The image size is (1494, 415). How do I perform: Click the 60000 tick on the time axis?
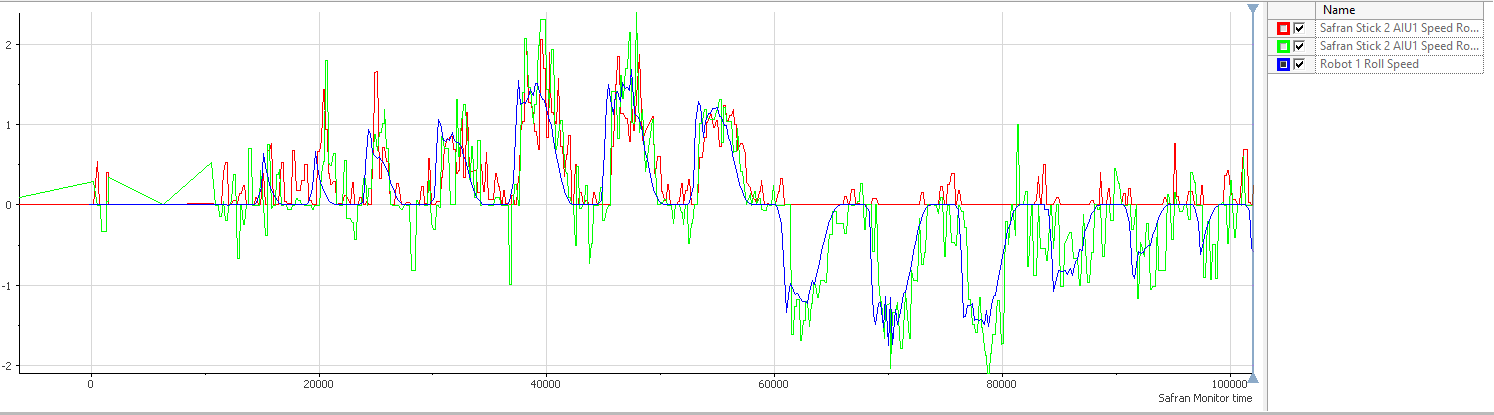pos(773,382)
